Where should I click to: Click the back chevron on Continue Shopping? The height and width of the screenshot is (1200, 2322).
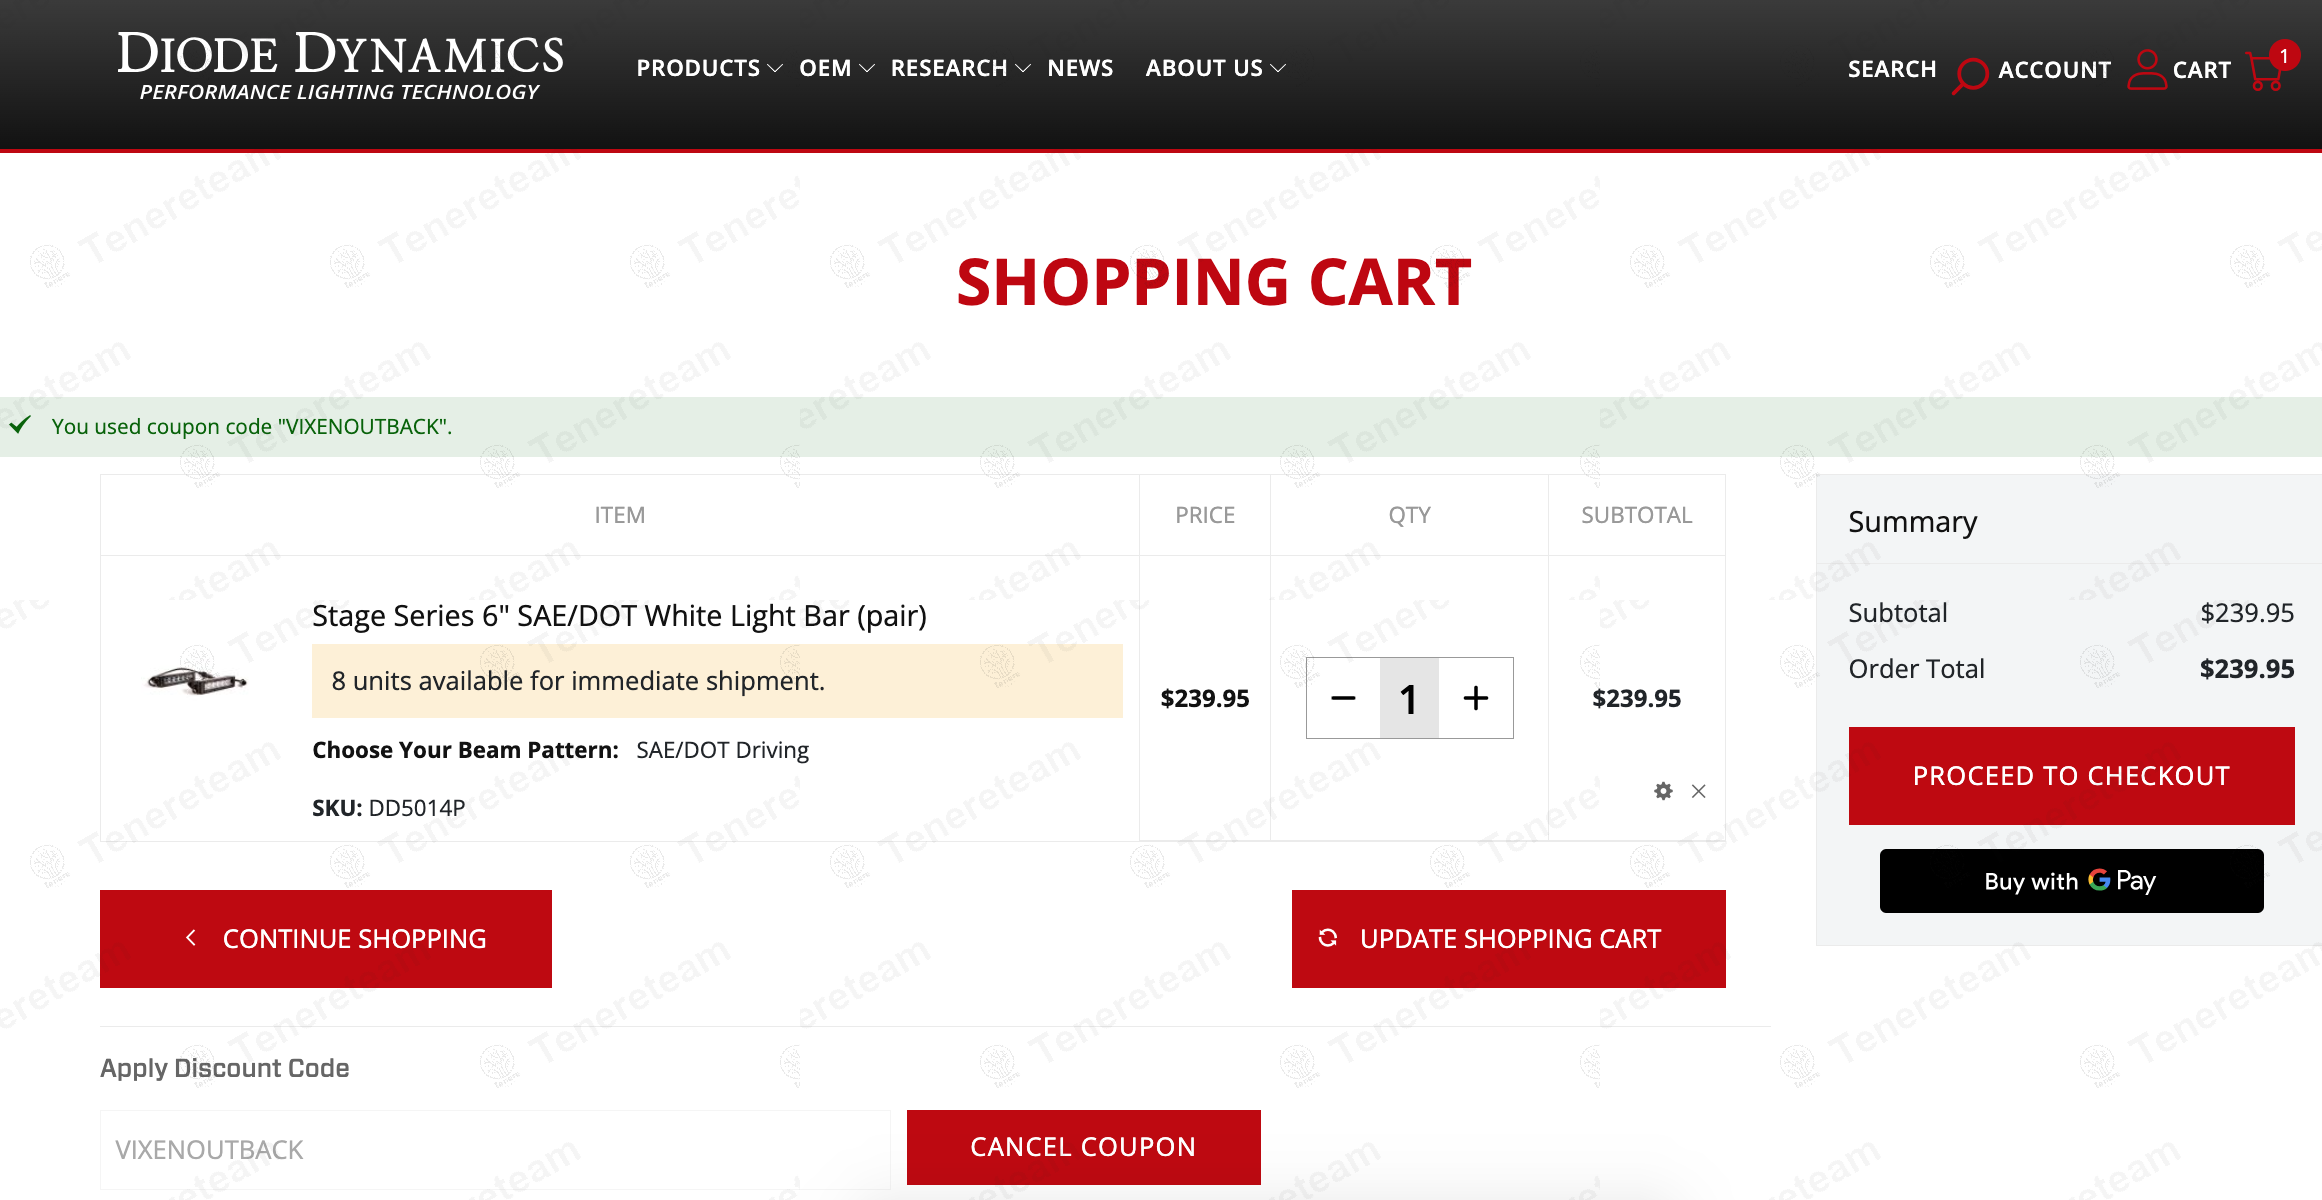pyautogui.click(x=191, y=938)
